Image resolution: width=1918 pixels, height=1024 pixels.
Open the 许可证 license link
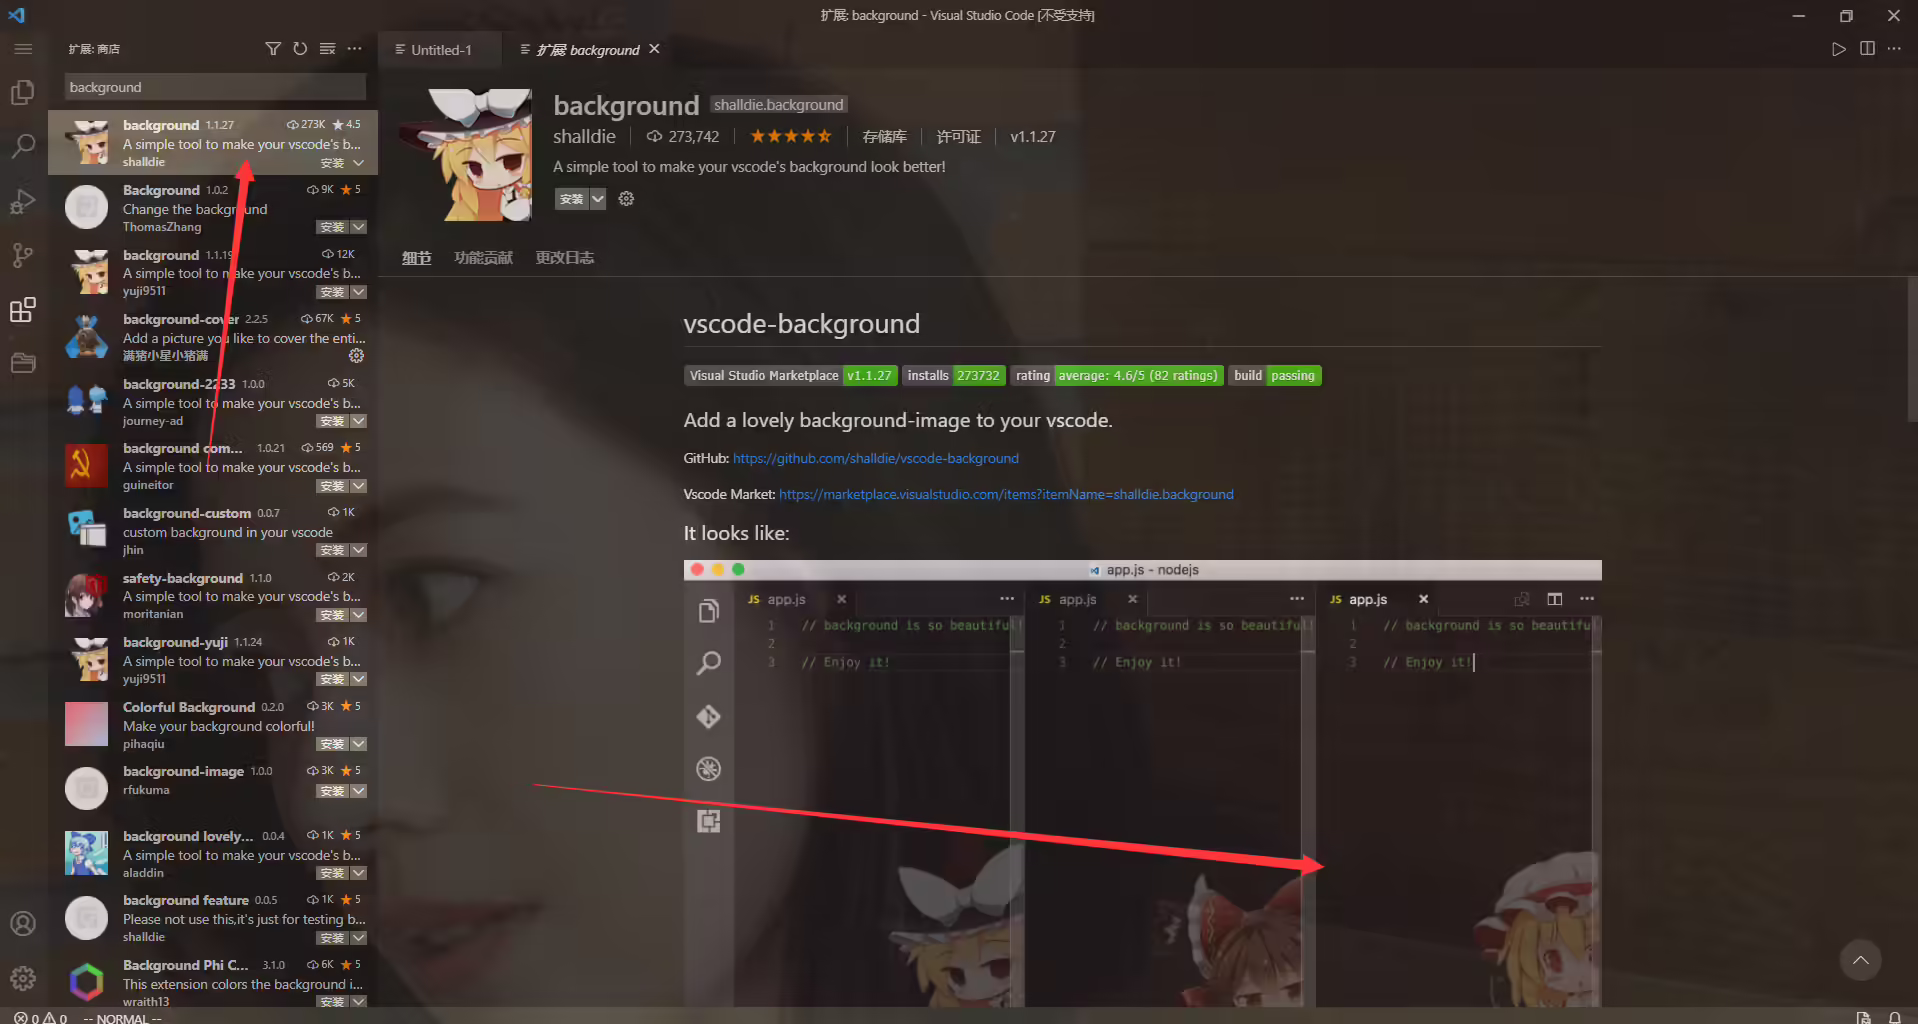(958, 137)
